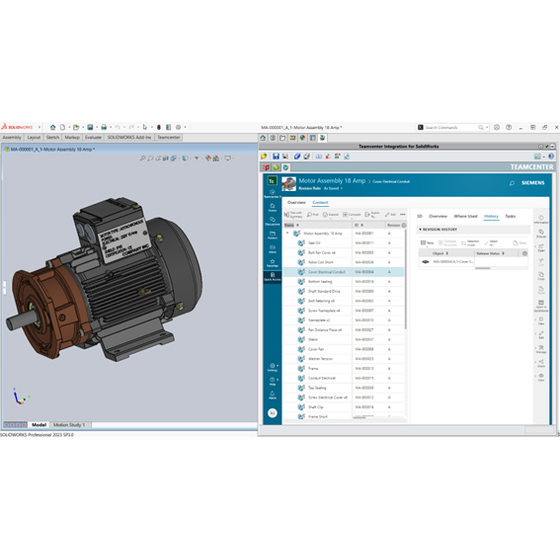Click the Copy icon in right panel
560x560 pixels.
coord(541,276)
